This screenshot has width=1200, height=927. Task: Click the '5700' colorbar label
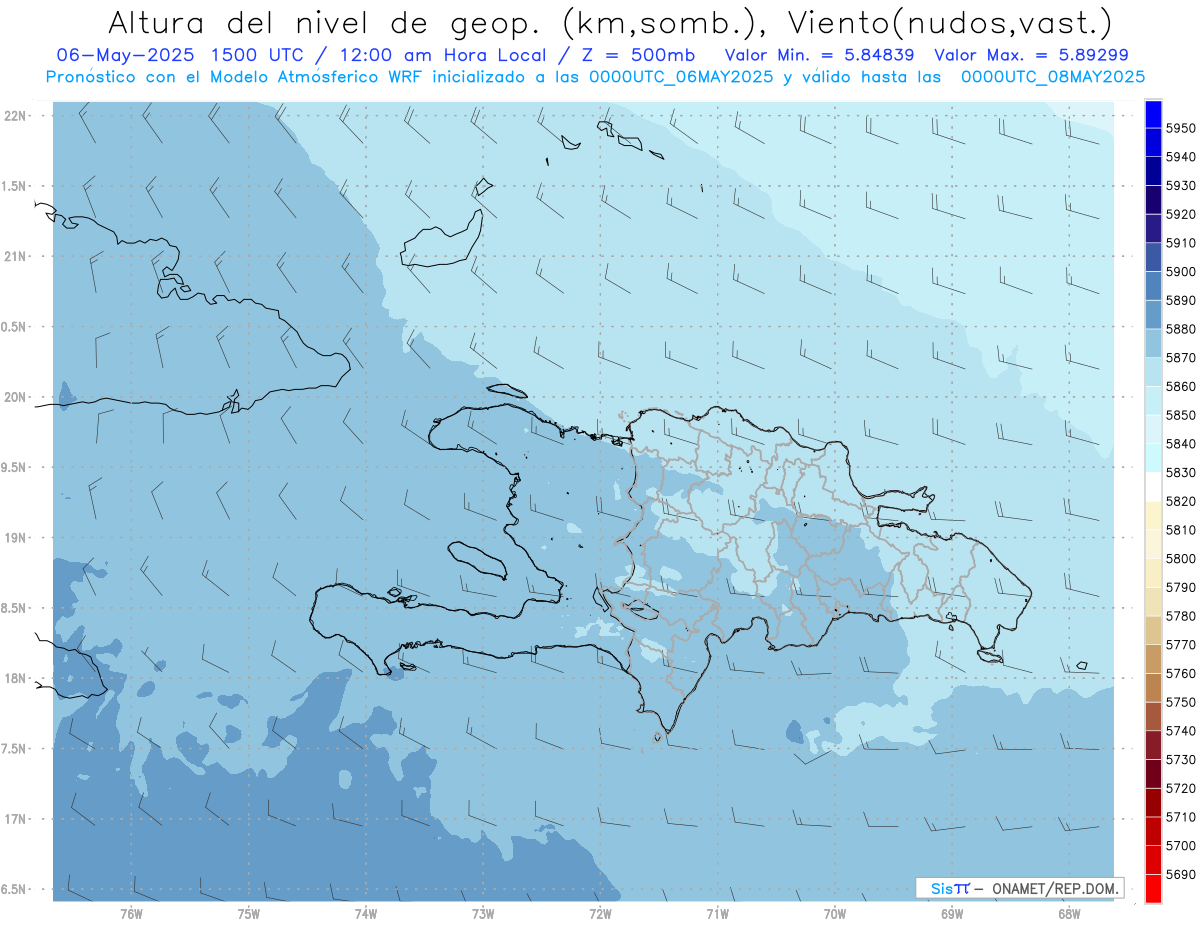coord(1181,846)
